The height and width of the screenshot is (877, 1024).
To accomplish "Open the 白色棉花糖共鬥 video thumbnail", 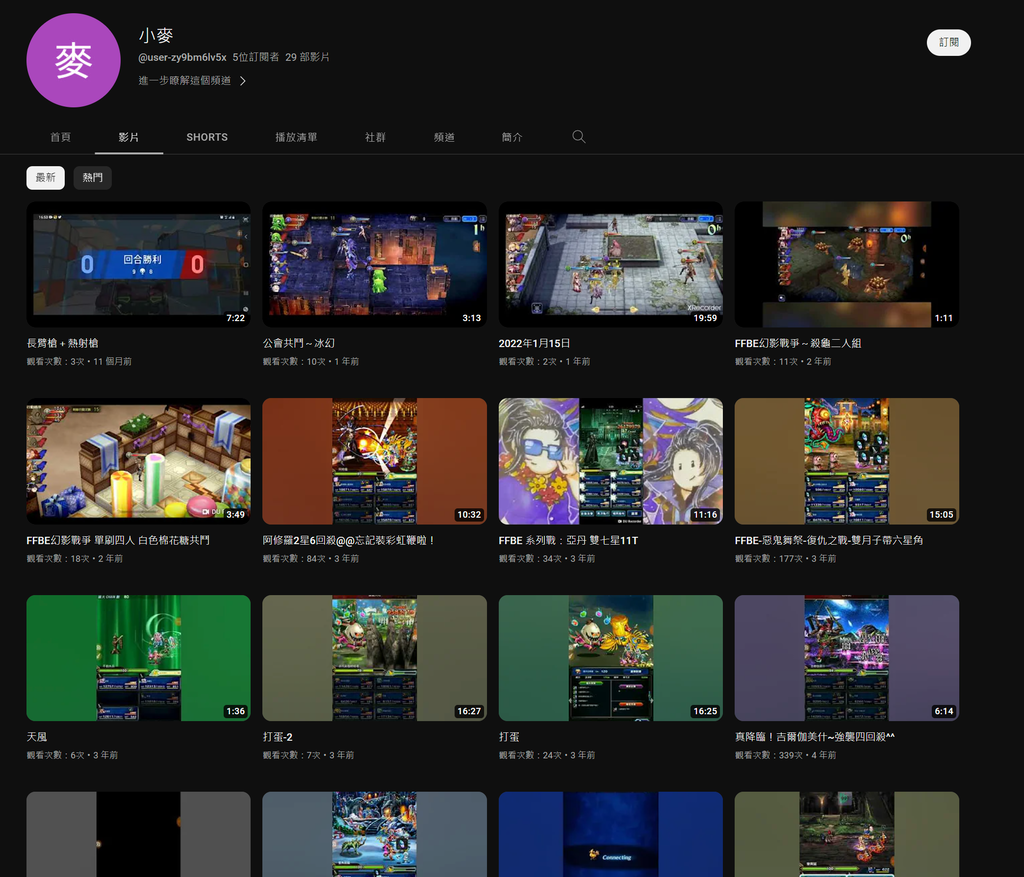I will pos(138,461).
